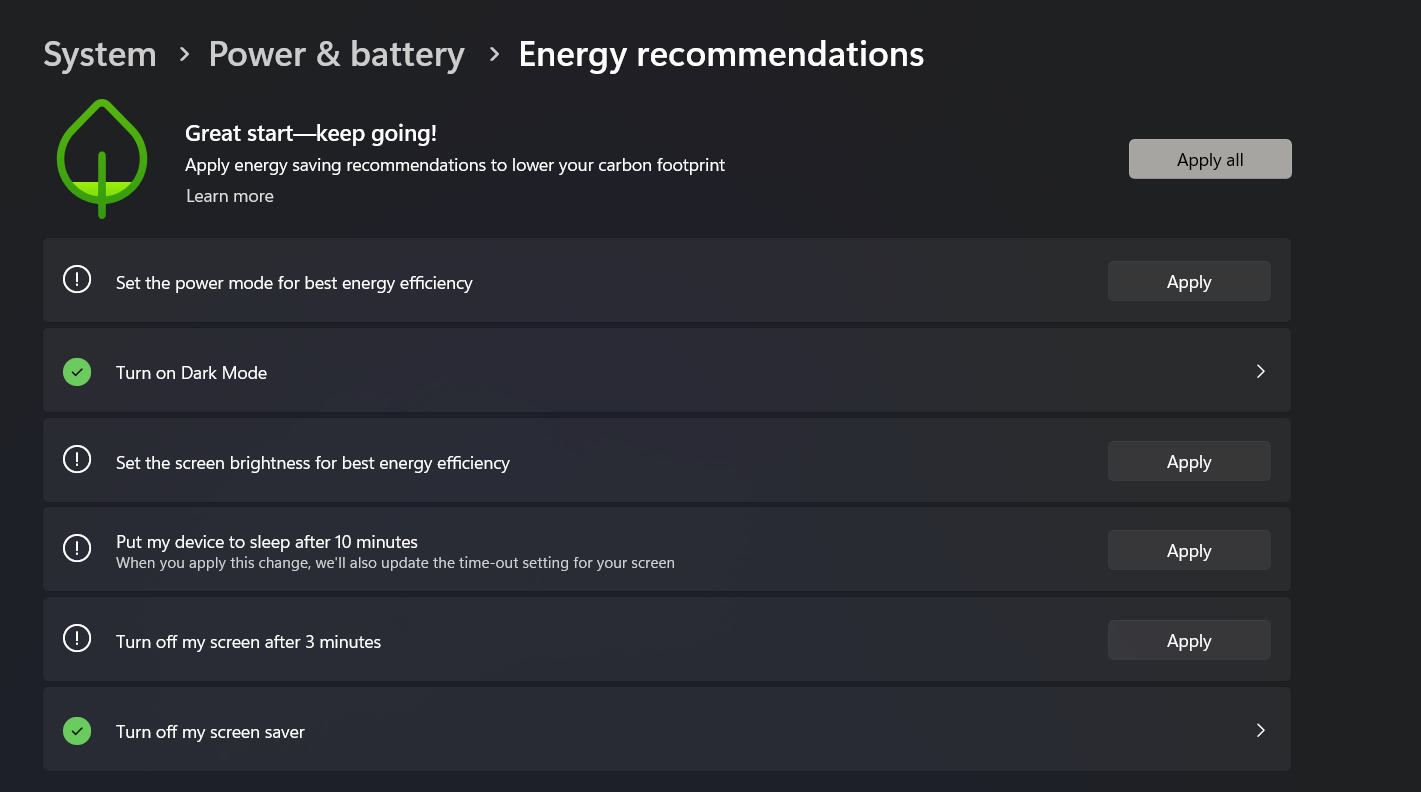Click the warning icon beside screen brightness recommendation
1421x792 pixels.
point(77,460)
